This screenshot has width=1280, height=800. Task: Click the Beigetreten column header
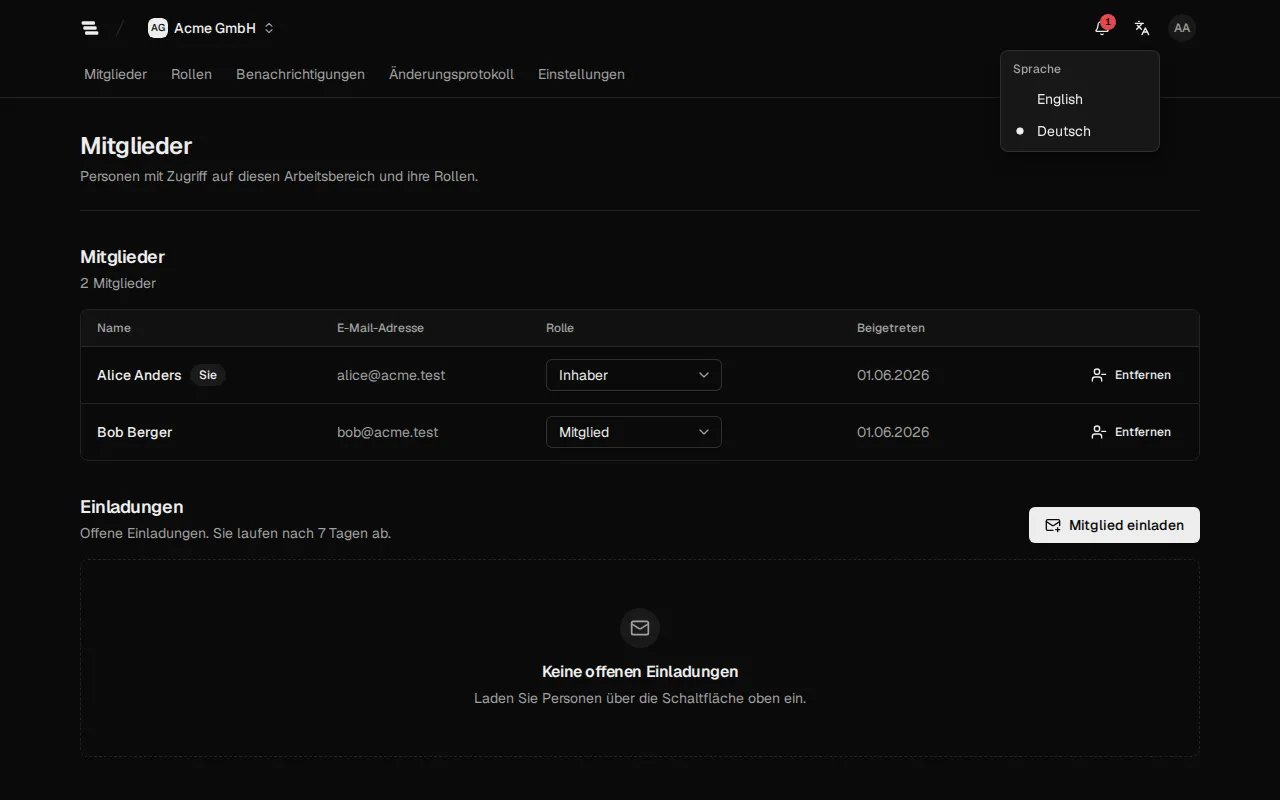[891, 328]
